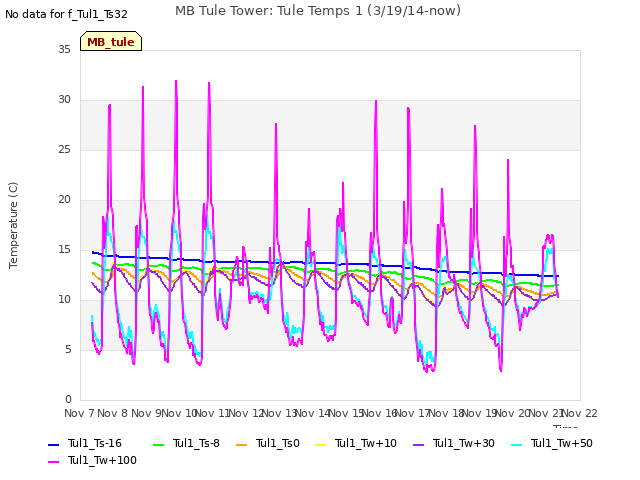
Task: Click the 35 y-axis tick label
Action: click(x=64, y=49)
